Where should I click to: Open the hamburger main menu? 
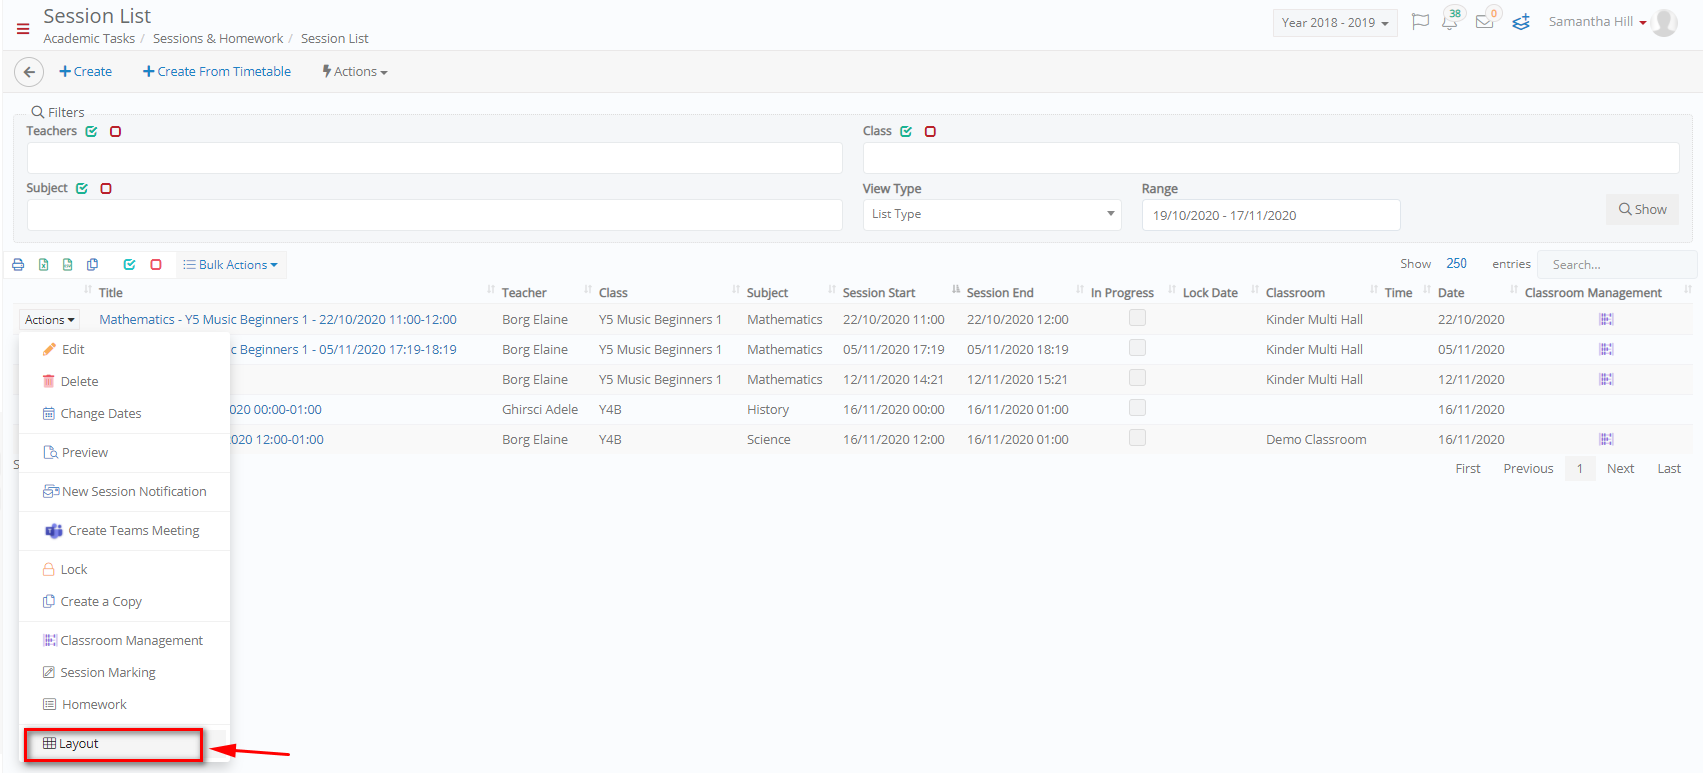click(23, 29)
